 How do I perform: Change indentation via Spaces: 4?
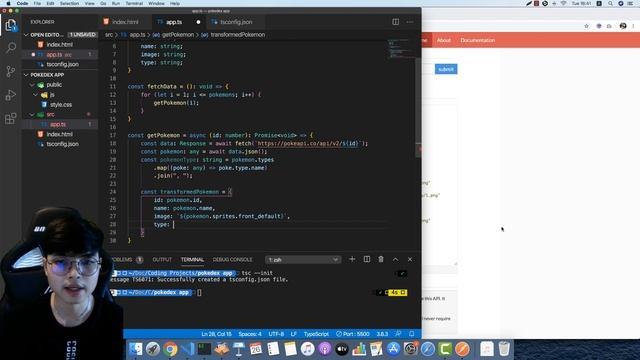(250, 334)
